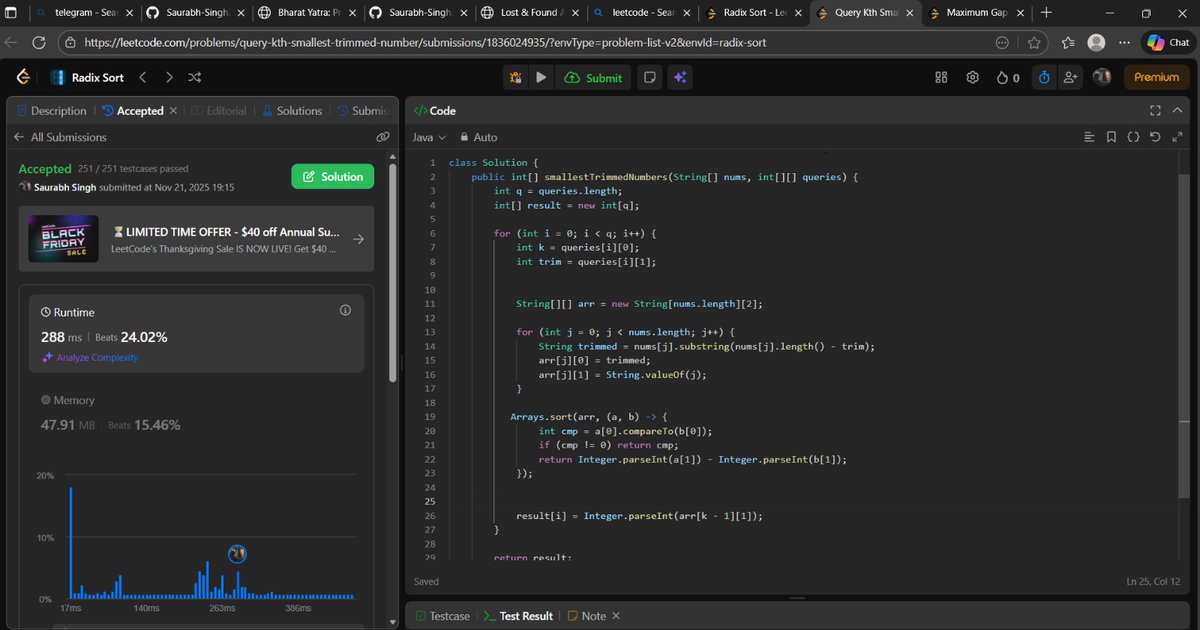Toggle the stopwatch timer

point(1044,77)
